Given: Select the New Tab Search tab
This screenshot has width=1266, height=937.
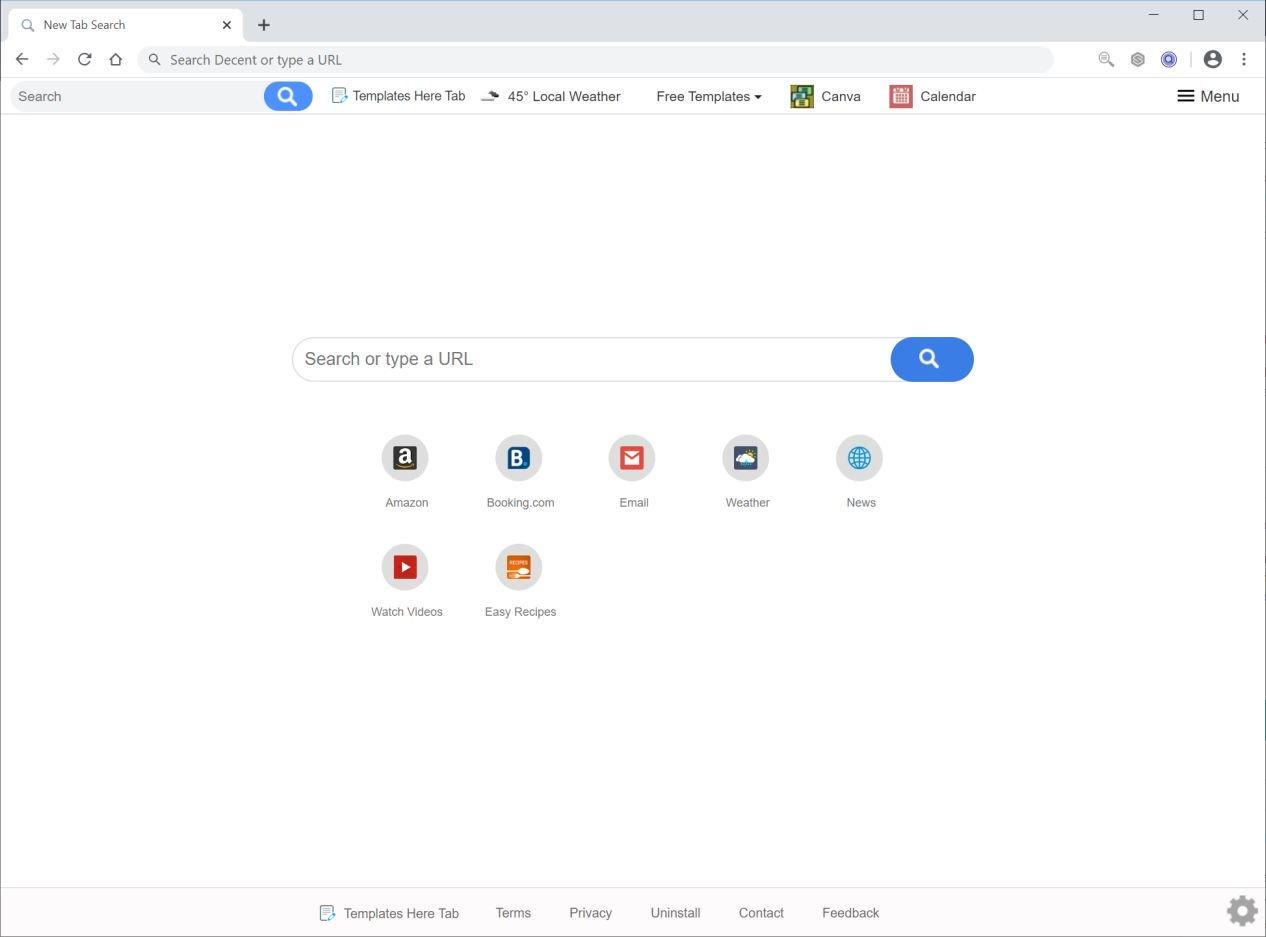Looking at the screenshot, I should click(125, 25).
